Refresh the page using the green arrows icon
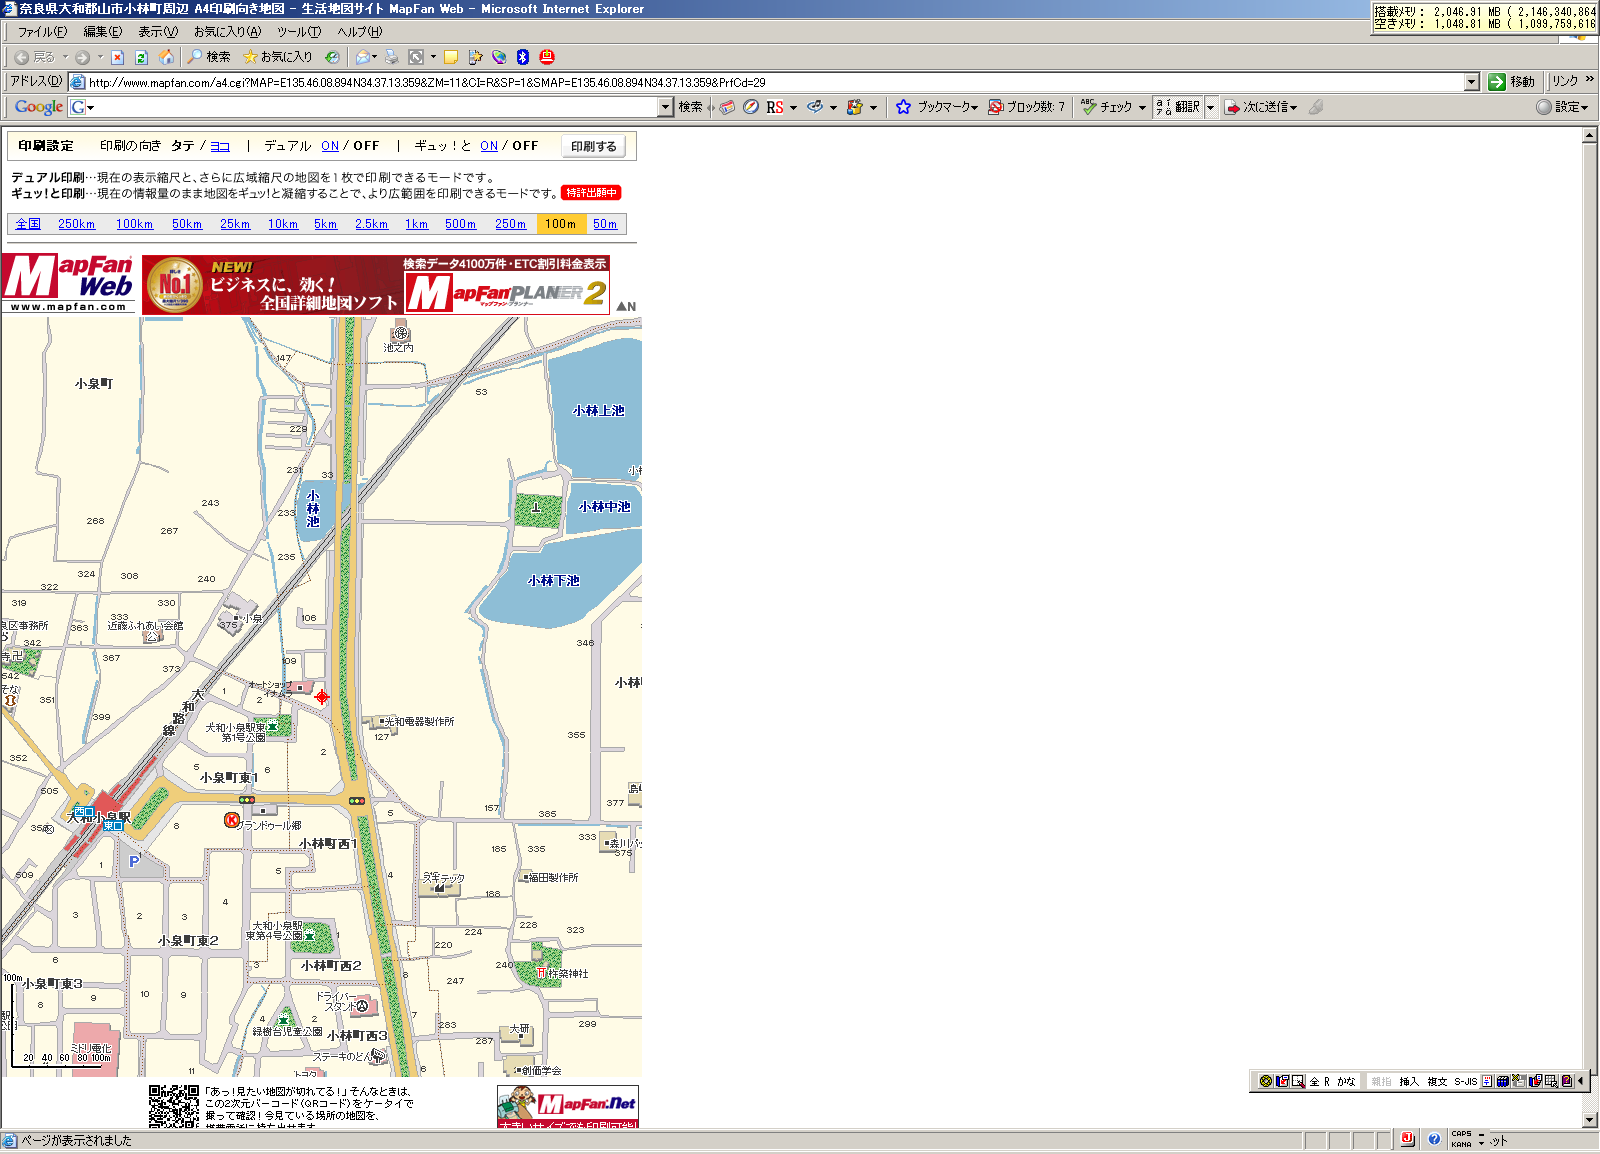This screenshot has height=1154, width=1600. tap(142, 57)
